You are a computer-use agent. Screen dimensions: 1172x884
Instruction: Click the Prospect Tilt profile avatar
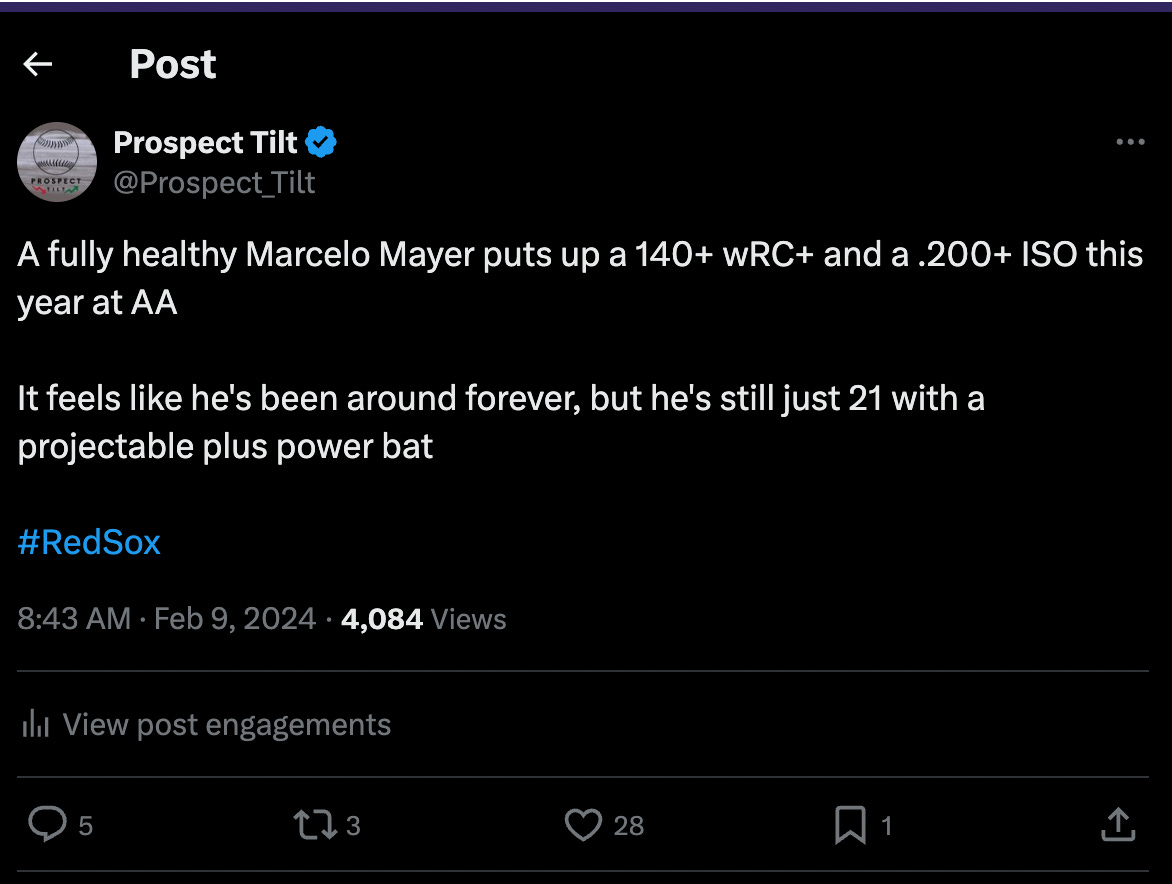click(x=57, y=161)
